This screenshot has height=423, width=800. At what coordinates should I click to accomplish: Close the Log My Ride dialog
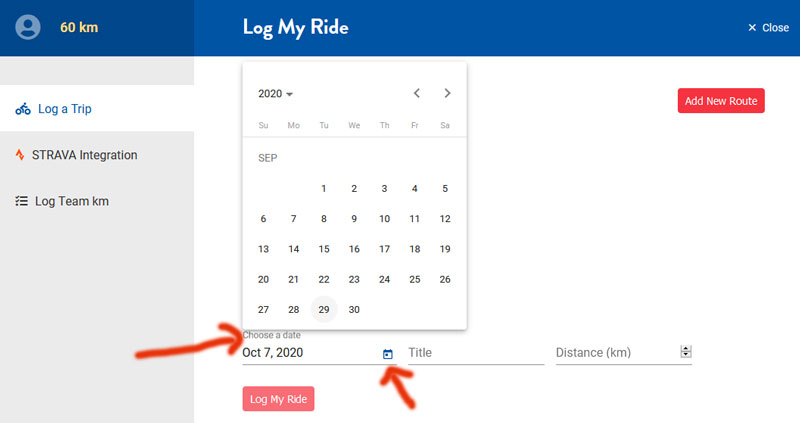tap(768, 28)
